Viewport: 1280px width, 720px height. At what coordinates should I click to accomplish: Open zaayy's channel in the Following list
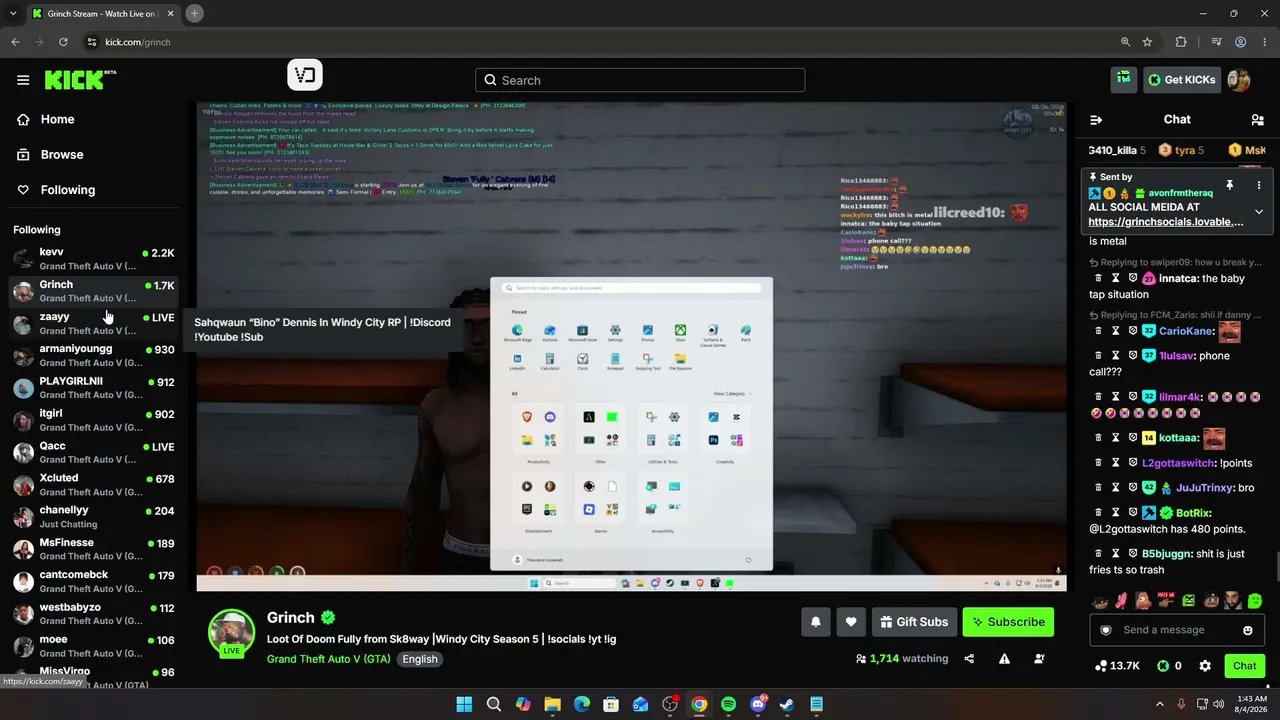pyautogui.click(x=94, y=323)
